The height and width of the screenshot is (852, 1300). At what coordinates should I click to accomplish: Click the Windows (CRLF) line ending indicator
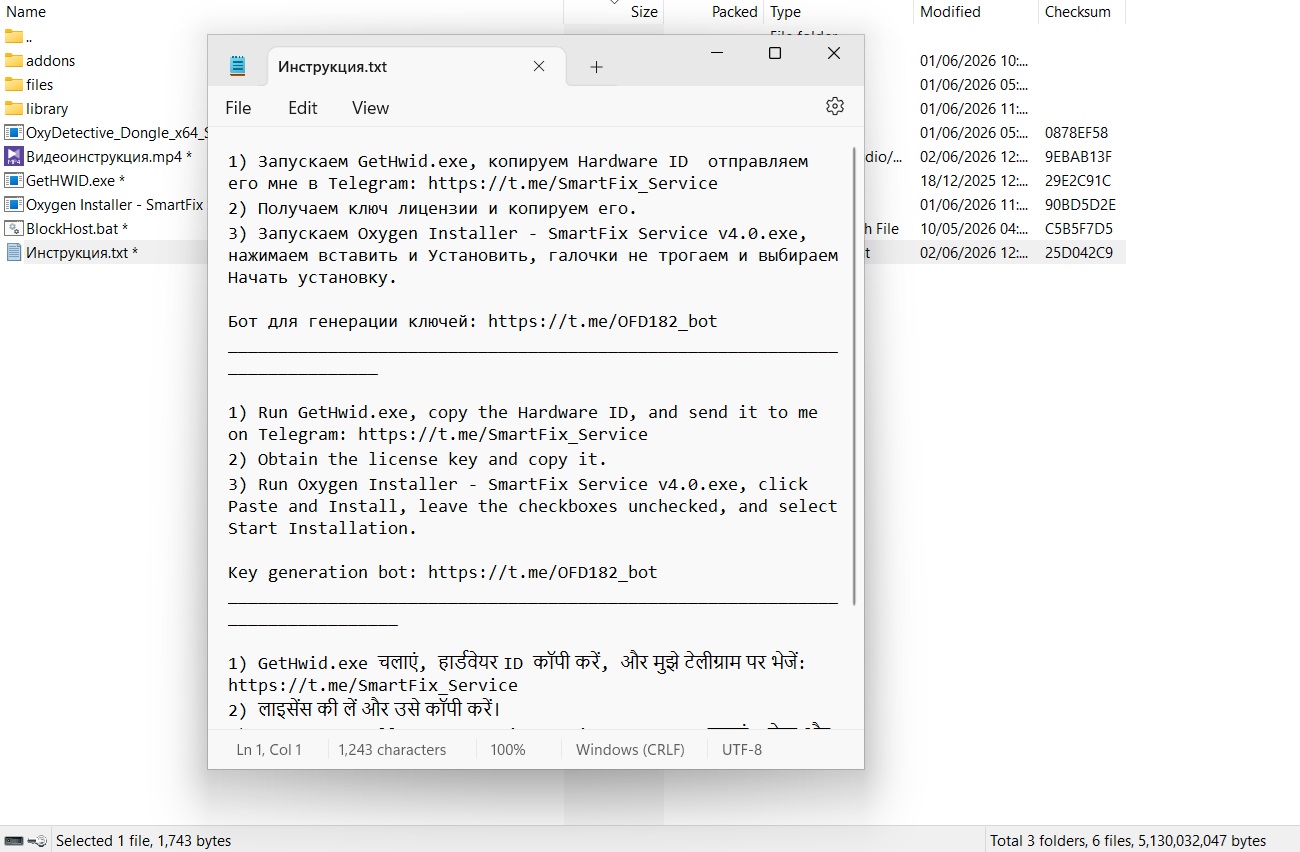tap(630, 750)
